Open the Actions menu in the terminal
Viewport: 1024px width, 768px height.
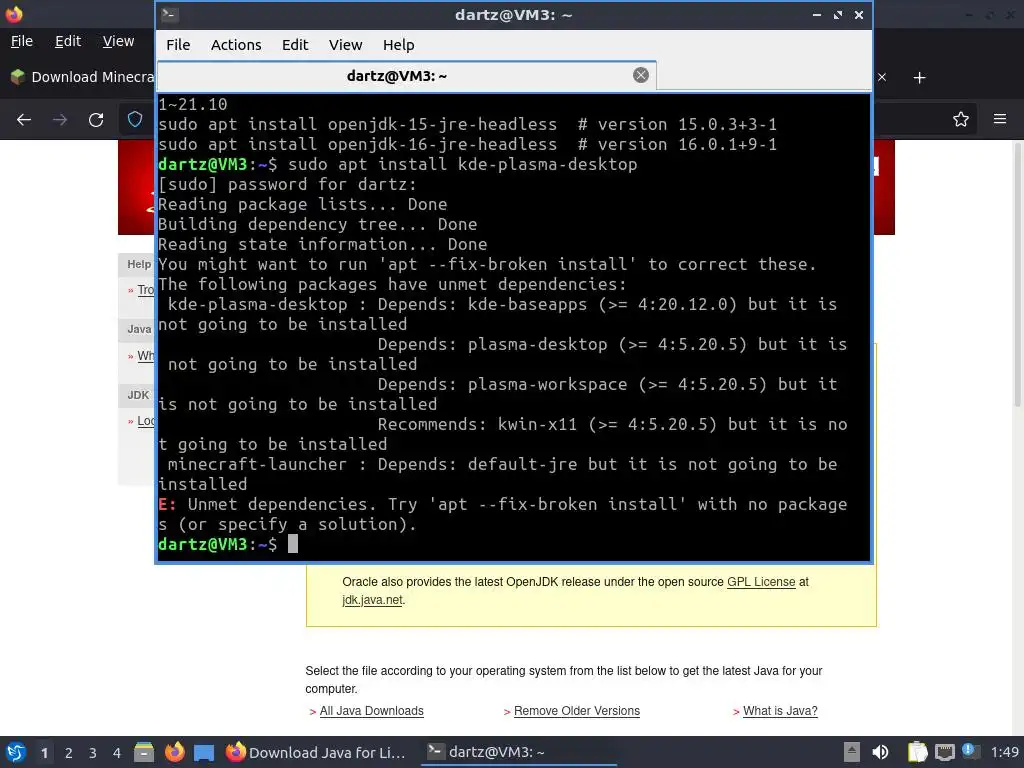pyautogui.click(x=236, y=45)
